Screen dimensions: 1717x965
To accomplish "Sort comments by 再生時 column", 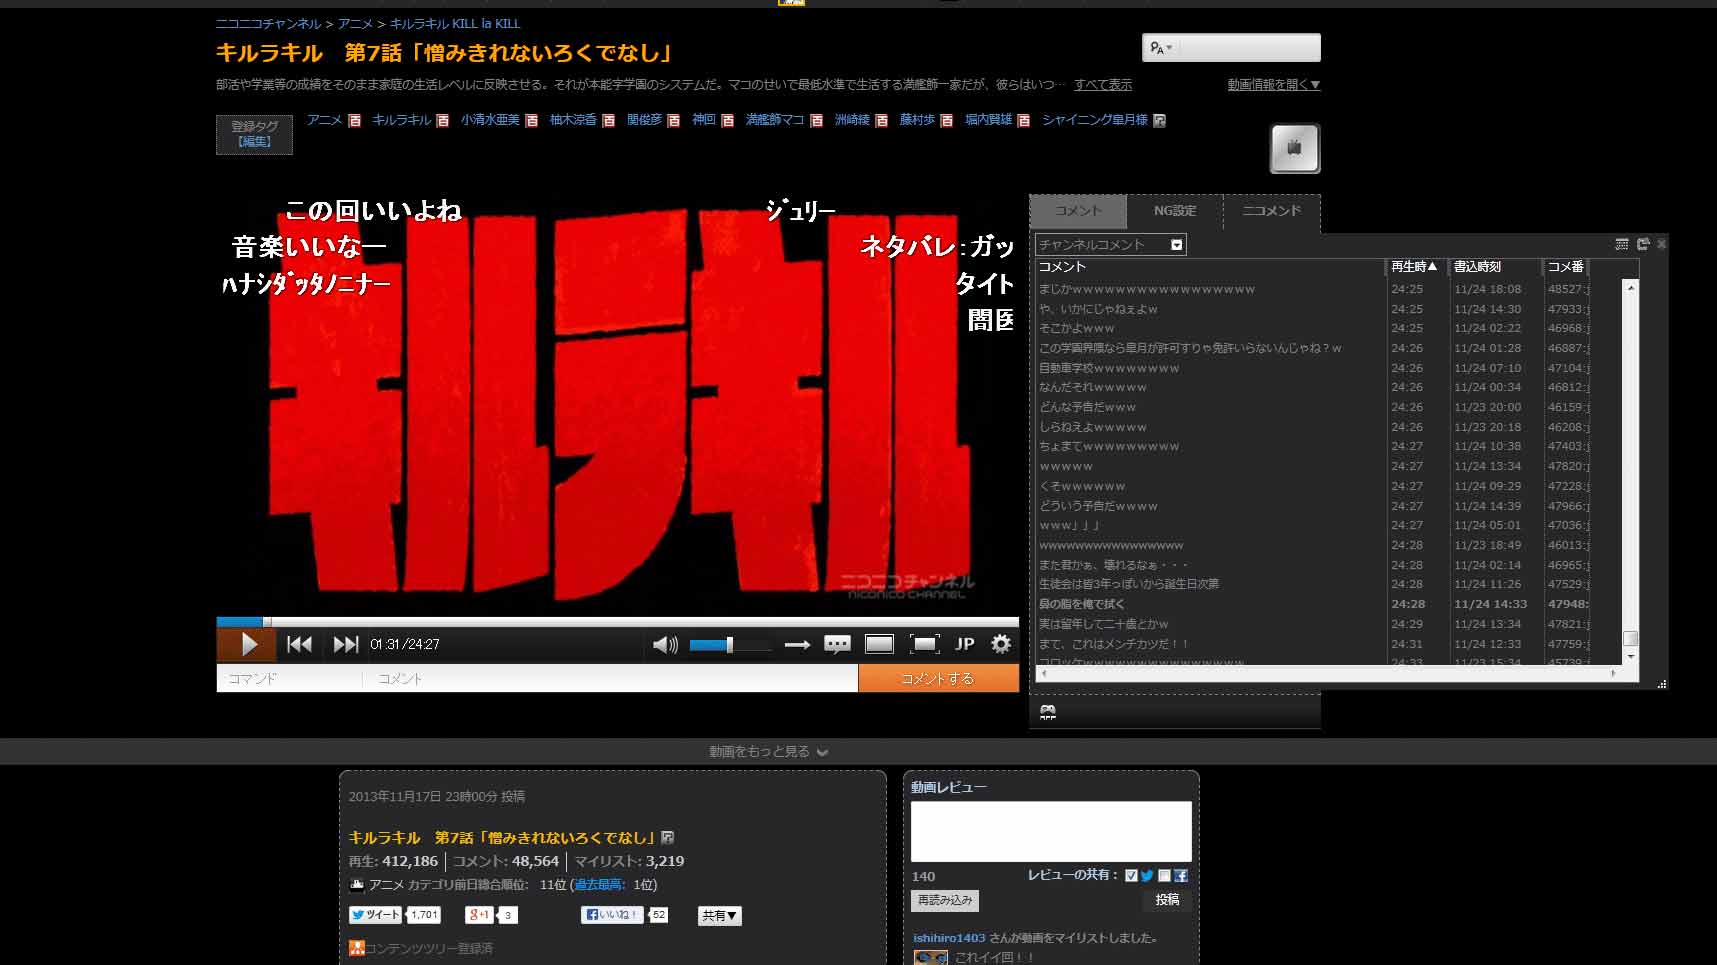I will point(1414,267).
